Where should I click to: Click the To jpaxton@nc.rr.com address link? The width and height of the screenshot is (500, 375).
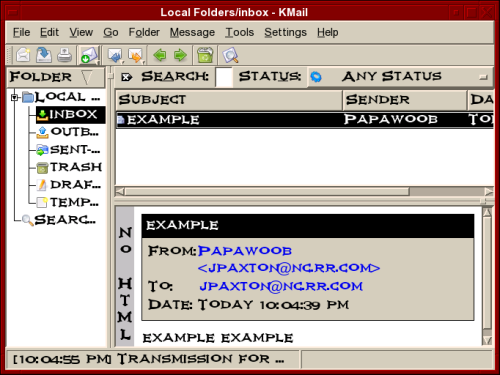pyautogui.click(x=281, y=286)
